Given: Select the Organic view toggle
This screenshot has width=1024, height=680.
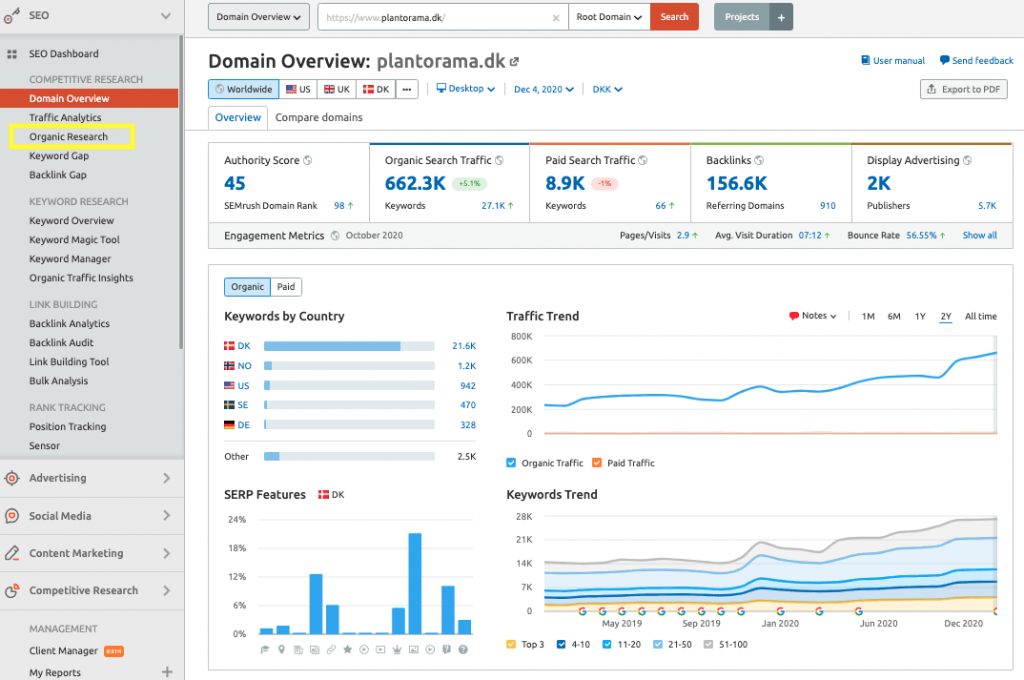Looking at the screenshot, I should (248, 287).
